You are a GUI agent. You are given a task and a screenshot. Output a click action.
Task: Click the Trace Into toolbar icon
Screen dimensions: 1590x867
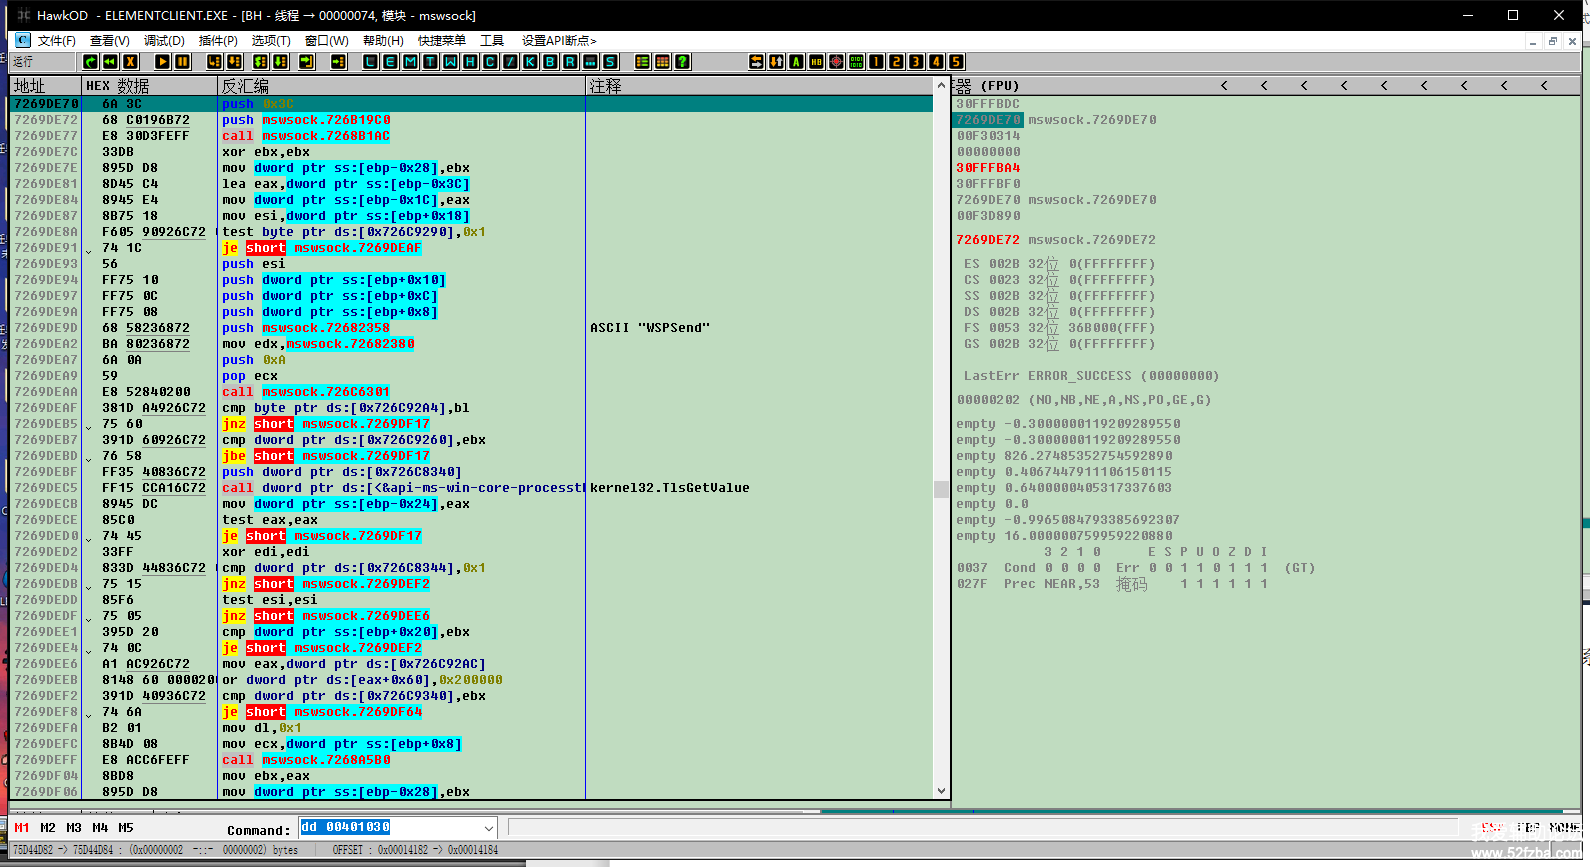coord(261,62)
